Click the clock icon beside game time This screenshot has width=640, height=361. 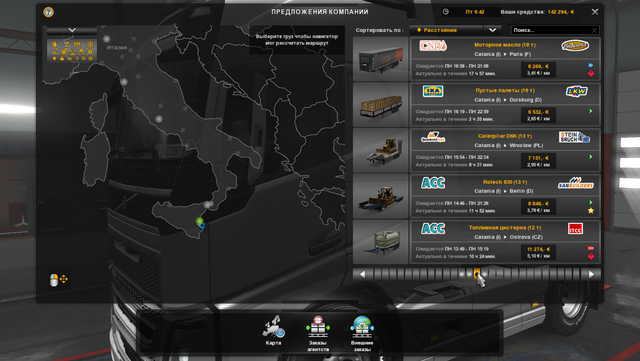(x=446, y=12)
